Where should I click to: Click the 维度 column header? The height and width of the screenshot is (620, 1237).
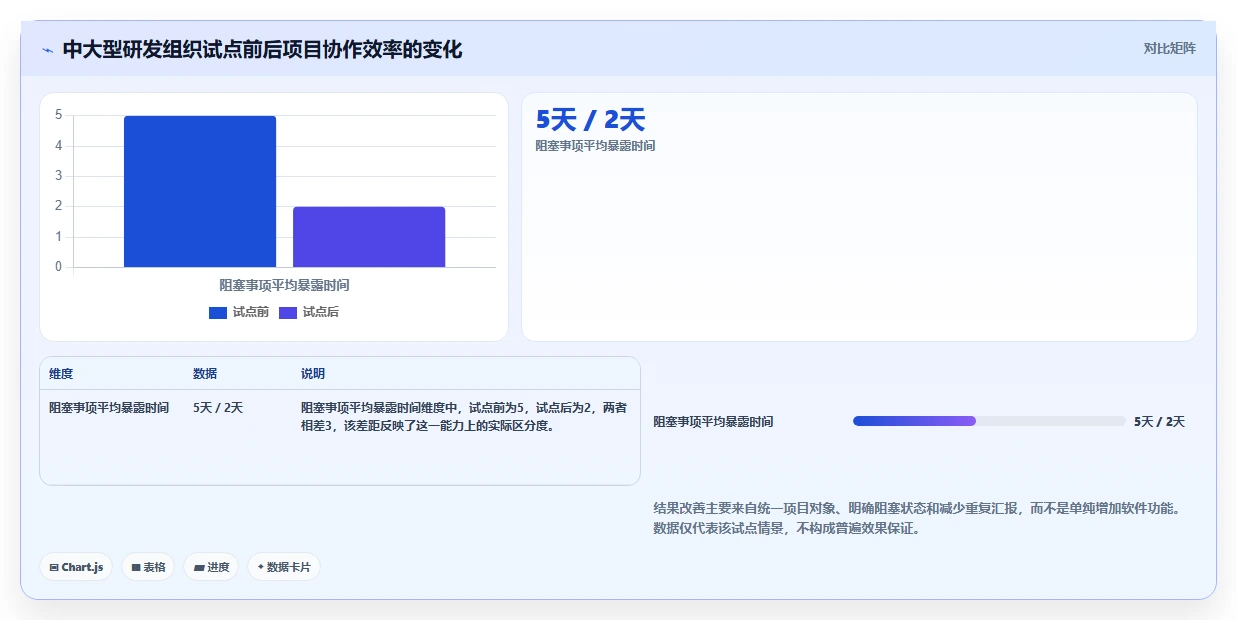click(61, 374)
